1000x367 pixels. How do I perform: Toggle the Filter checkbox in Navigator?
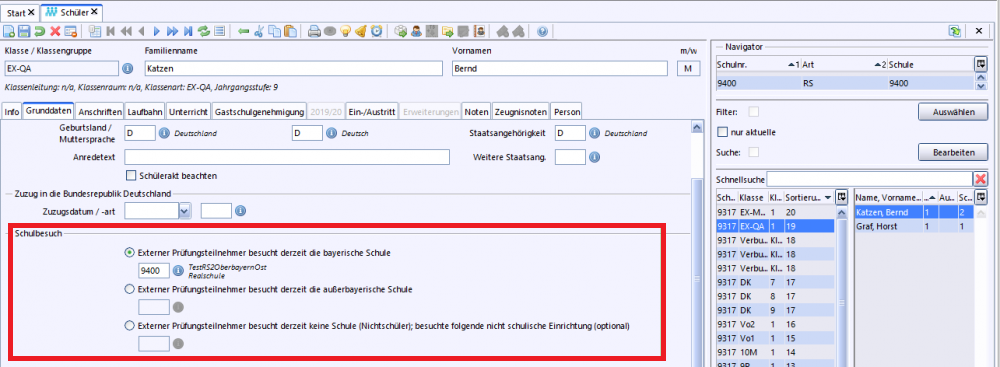point(754,112)
